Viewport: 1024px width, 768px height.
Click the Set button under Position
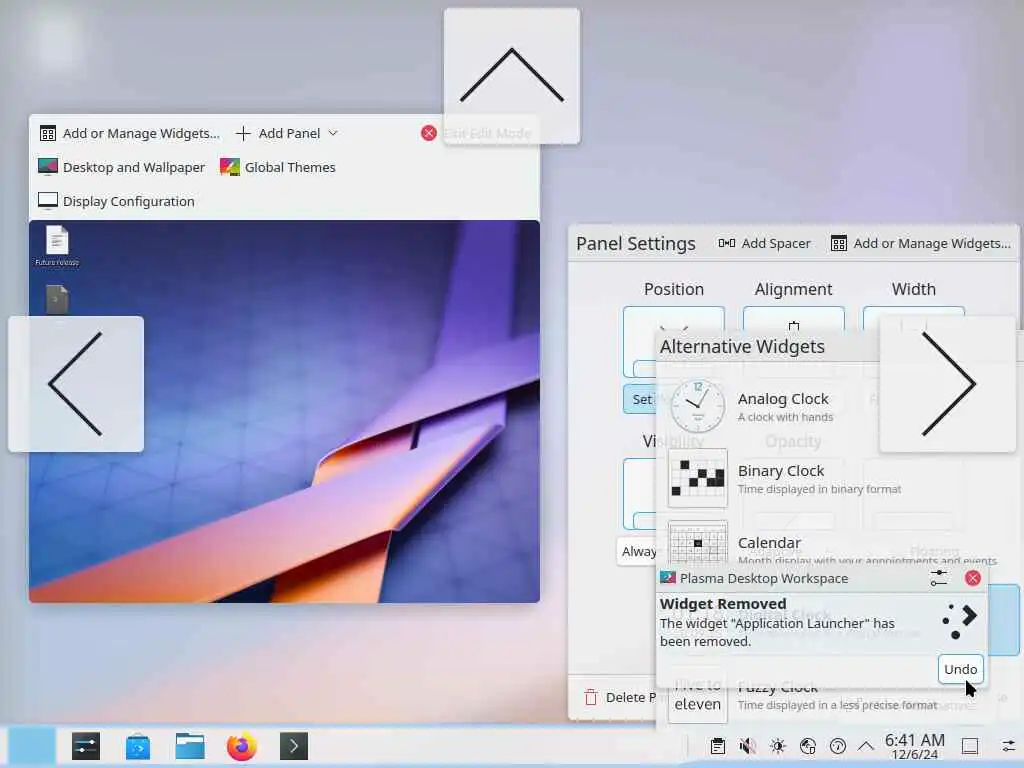pos(639,399)
